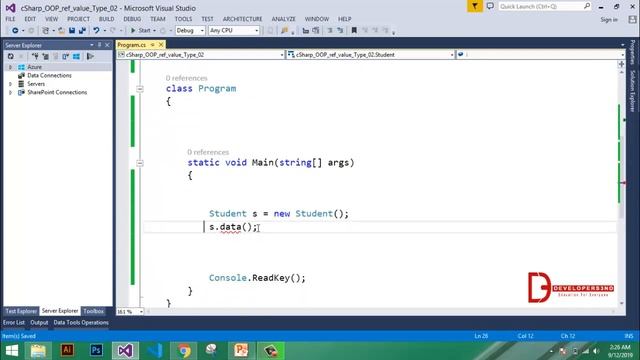Expand the Azure tree node
640x360 pixels.
click(10, 67)
